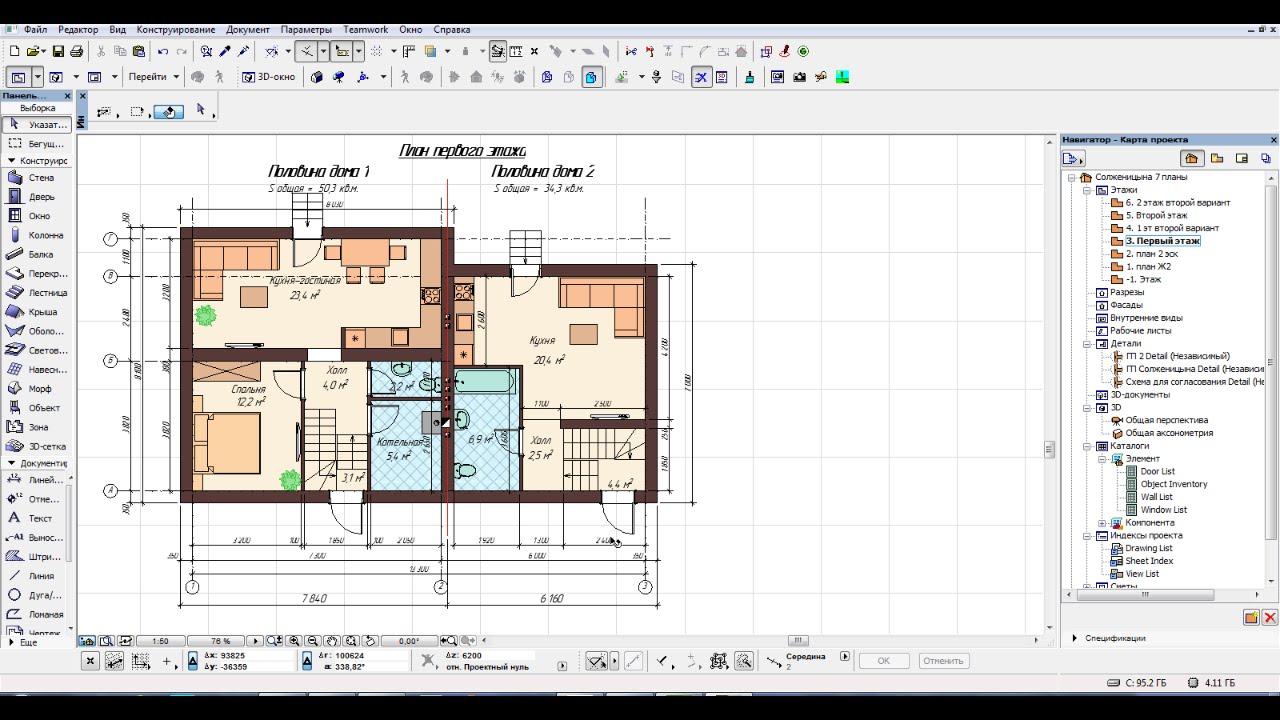Open the Конструирование menu
The image size is (1280, 720).
coord(176,30)
